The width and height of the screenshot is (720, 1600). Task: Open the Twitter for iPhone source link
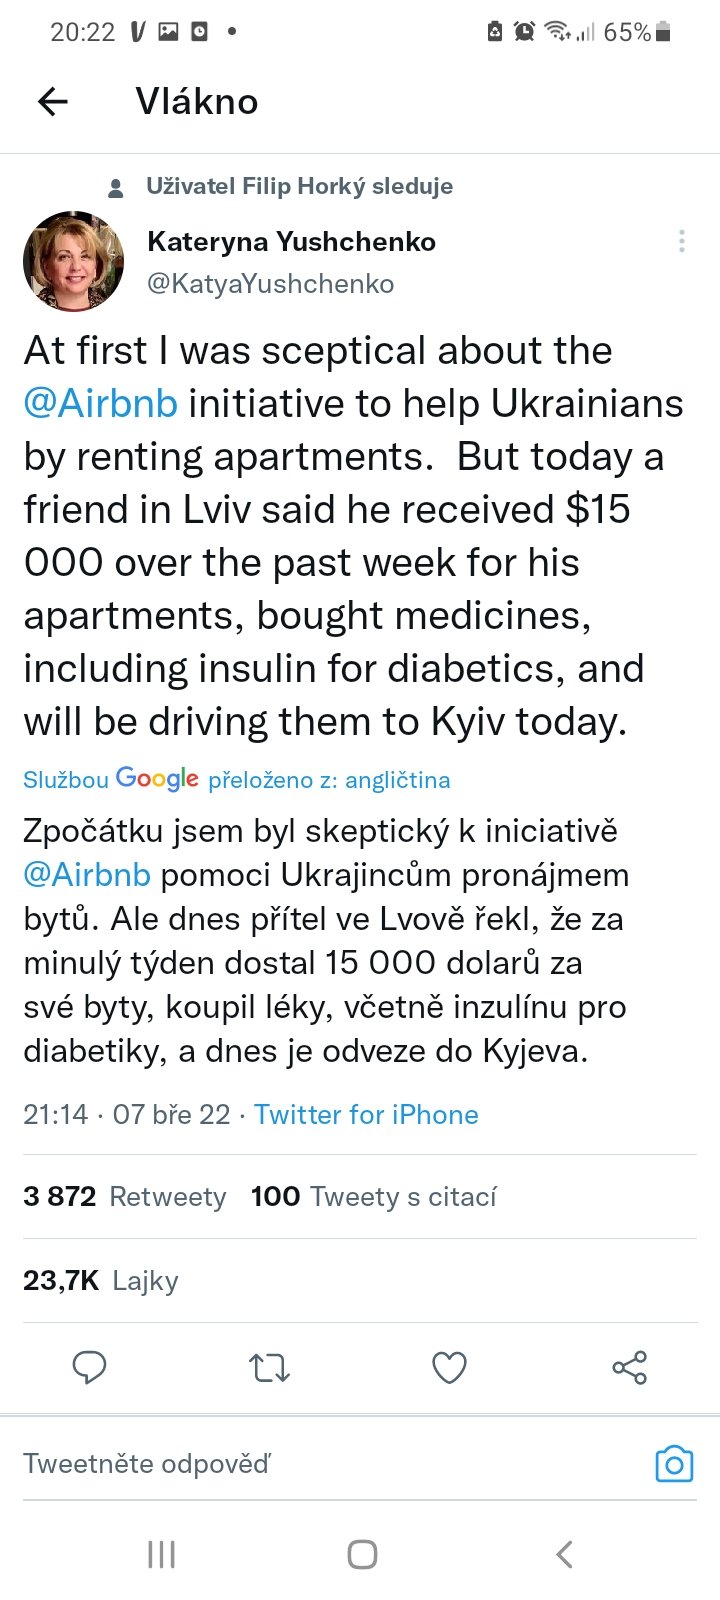coord(366,1115)
